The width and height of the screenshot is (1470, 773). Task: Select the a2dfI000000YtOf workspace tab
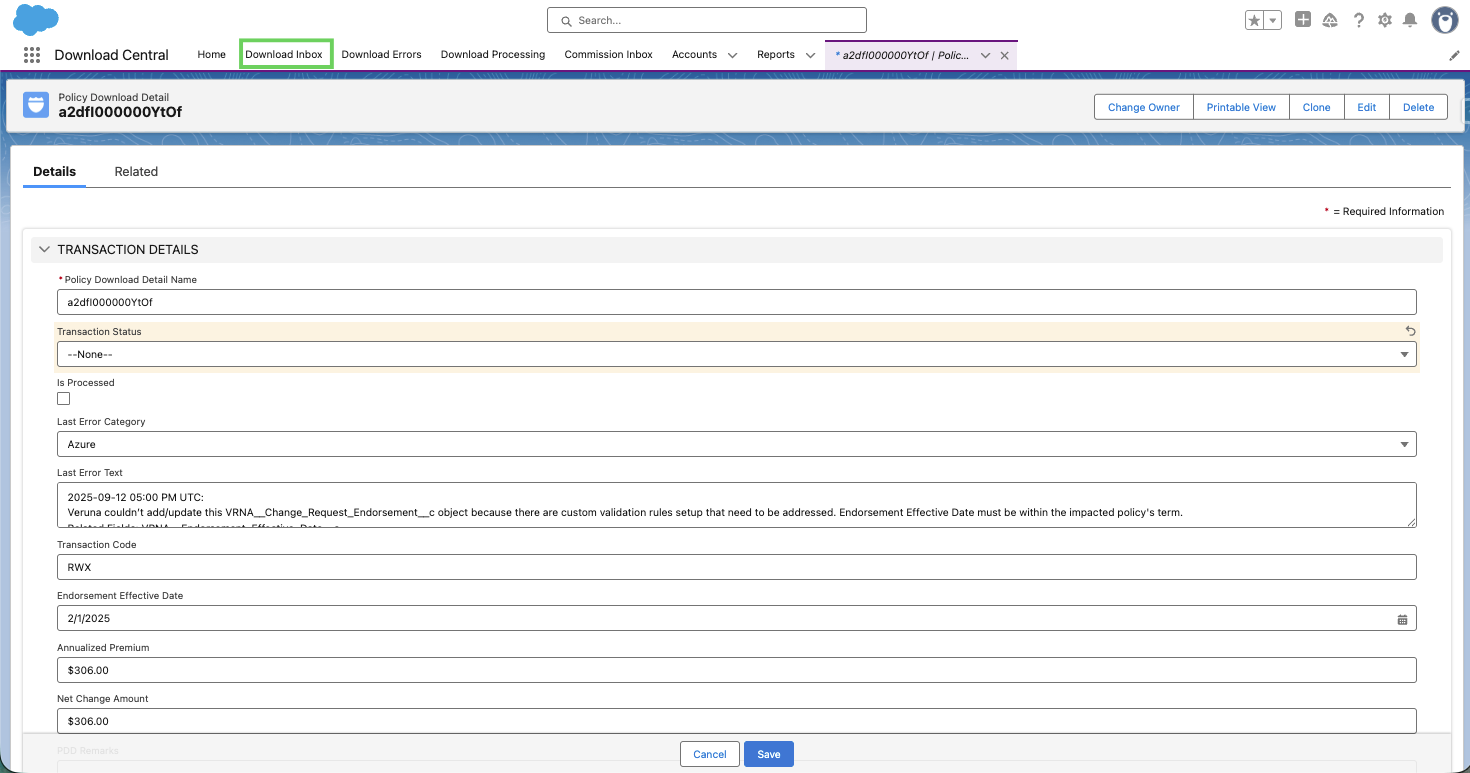tap(902, 55)
